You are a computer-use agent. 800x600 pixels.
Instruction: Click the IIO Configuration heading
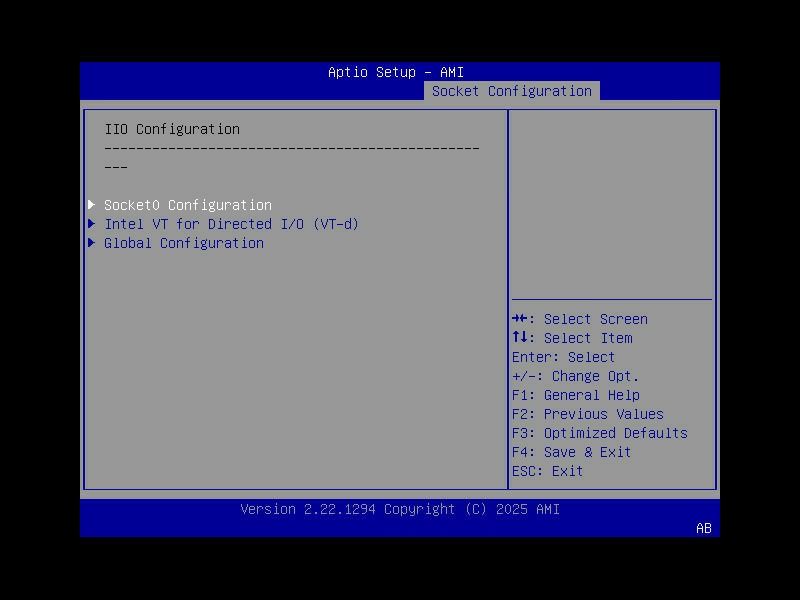click(172, 128)
